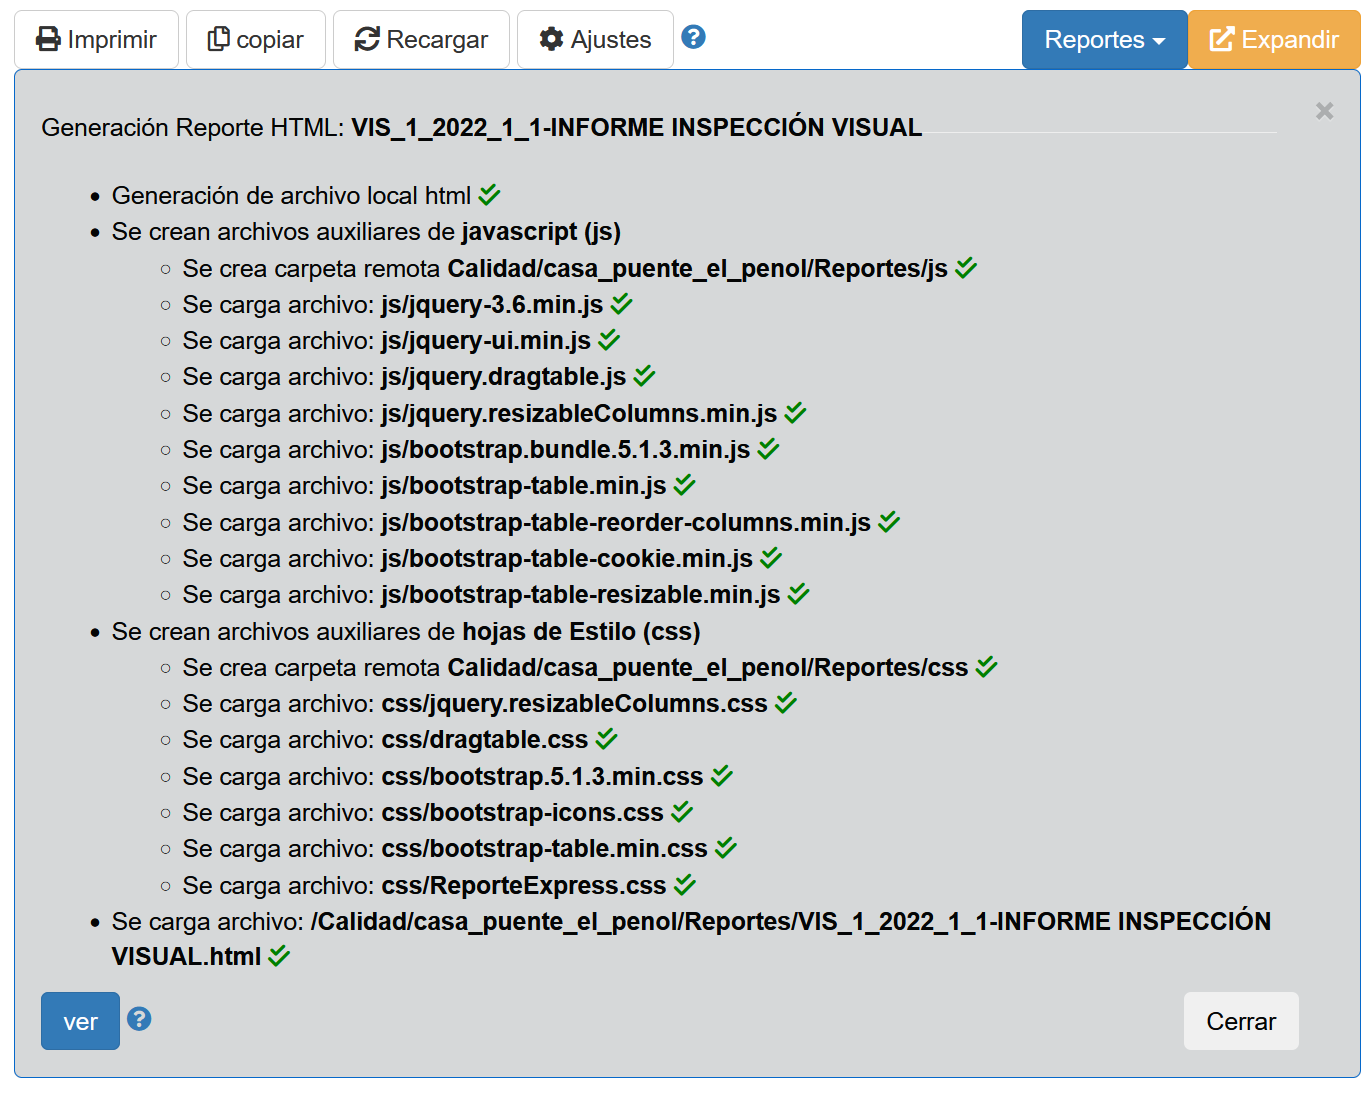Image resolution: width=1372 pixels, height=1095 pixels.
Task: Click the report title VIS_1_2022_1_1-INFORME INSPECCIÓN VISUAL
Action: click(x=636, y=128)
